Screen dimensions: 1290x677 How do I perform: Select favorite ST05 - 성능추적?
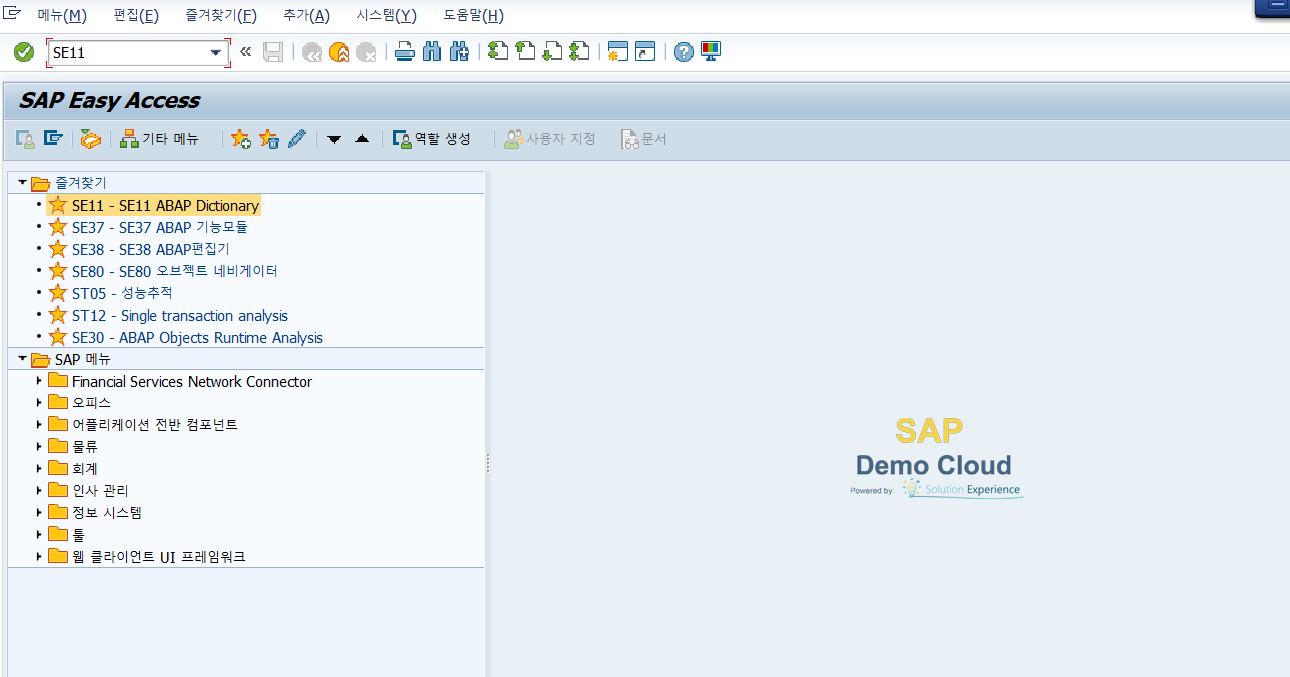[122, 294]
